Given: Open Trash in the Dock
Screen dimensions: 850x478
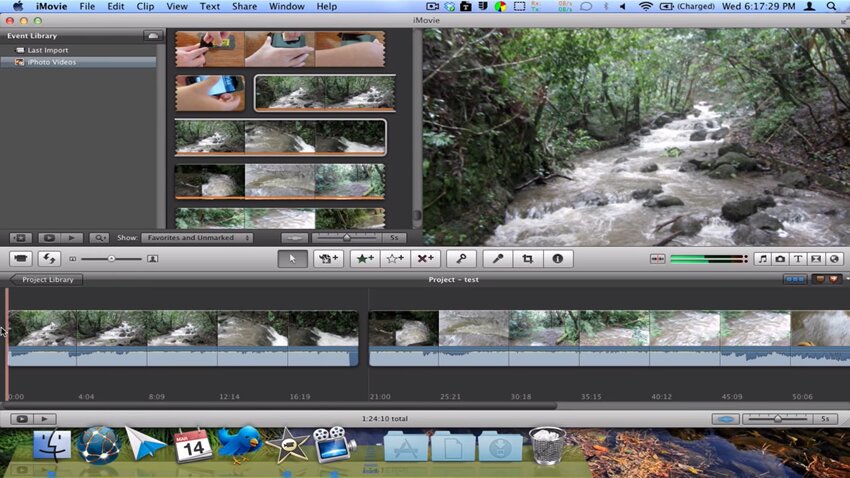Looking at the screenshot, I should pyautogui.click(x=546, y=445).
